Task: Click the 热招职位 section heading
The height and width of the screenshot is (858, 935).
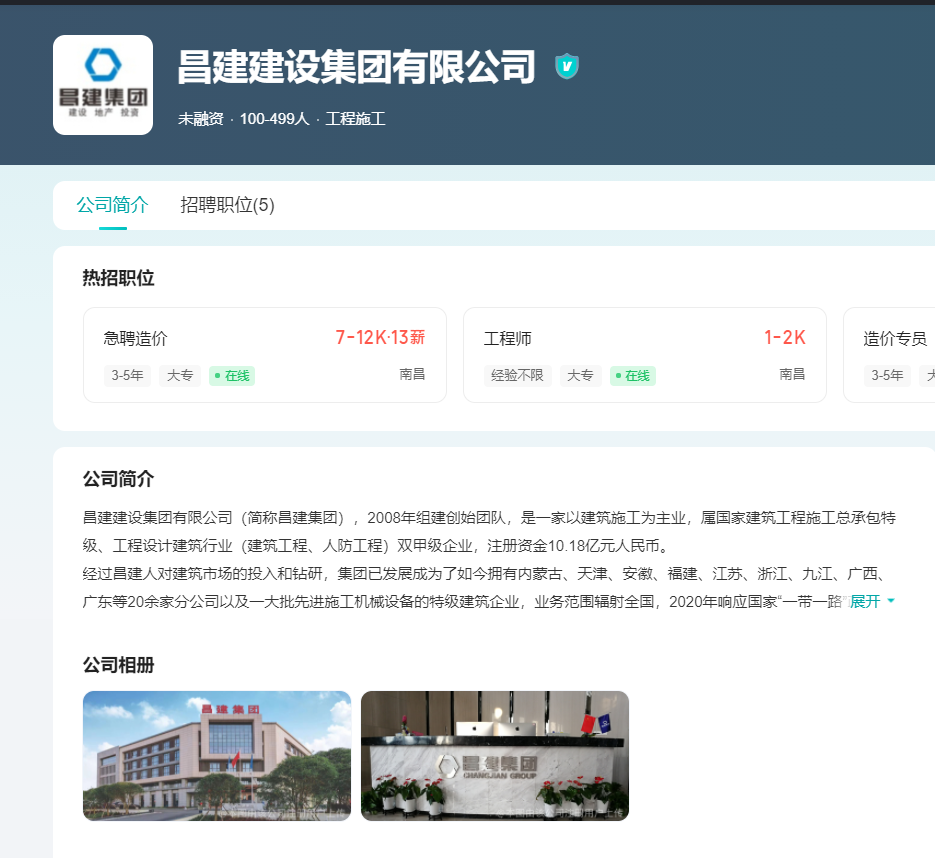Action: coord(119,278)
